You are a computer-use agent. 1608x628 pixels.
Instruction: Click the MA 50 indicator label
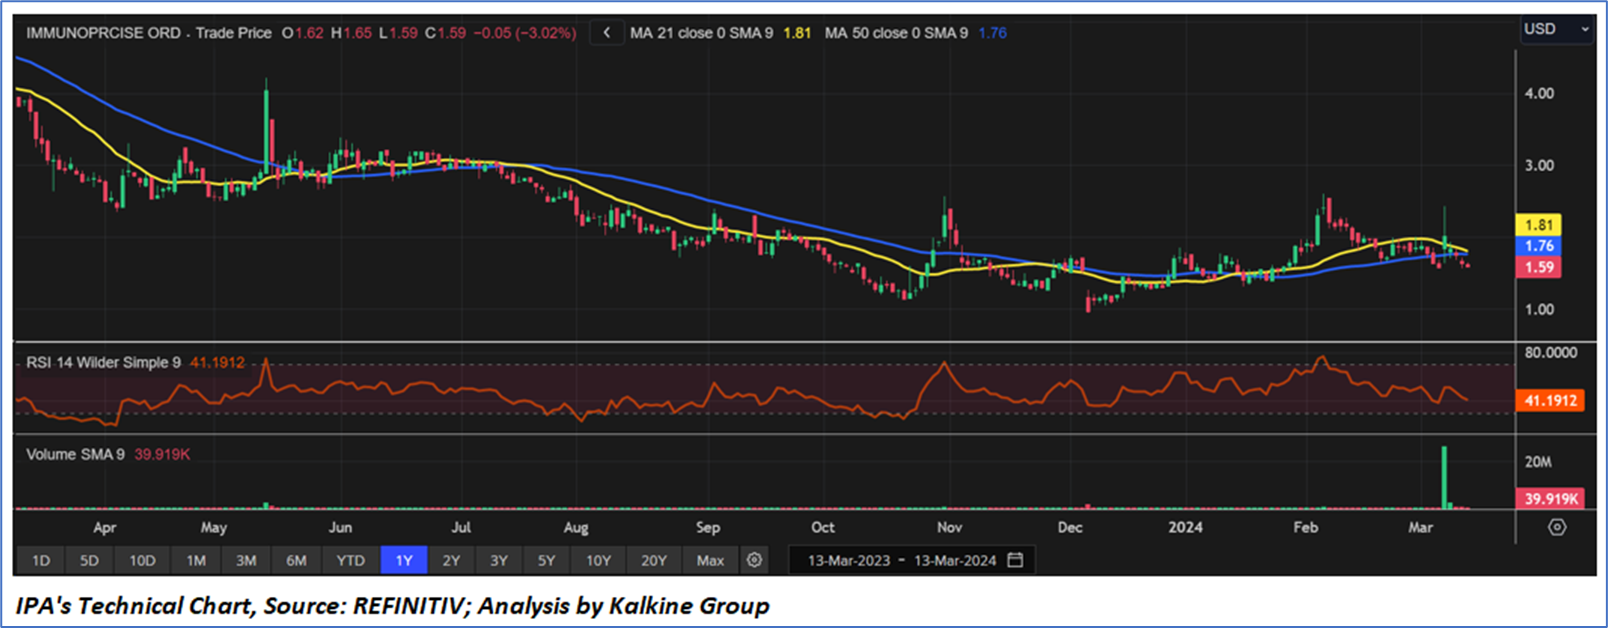point(895,33)
